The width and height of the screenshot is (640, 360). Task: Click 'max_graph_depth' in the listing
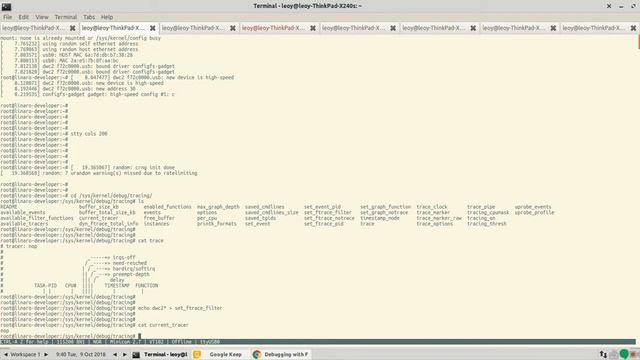(x=218, y=207)
